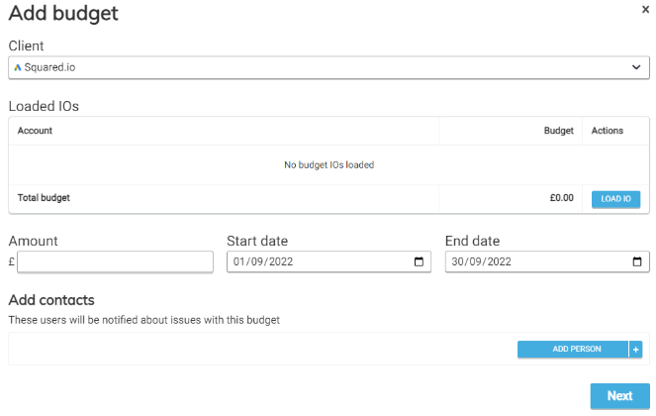656x416 pixels.
Task: Click the Google Ads icon beside Squared.io
Action: [x=17, y=68]
